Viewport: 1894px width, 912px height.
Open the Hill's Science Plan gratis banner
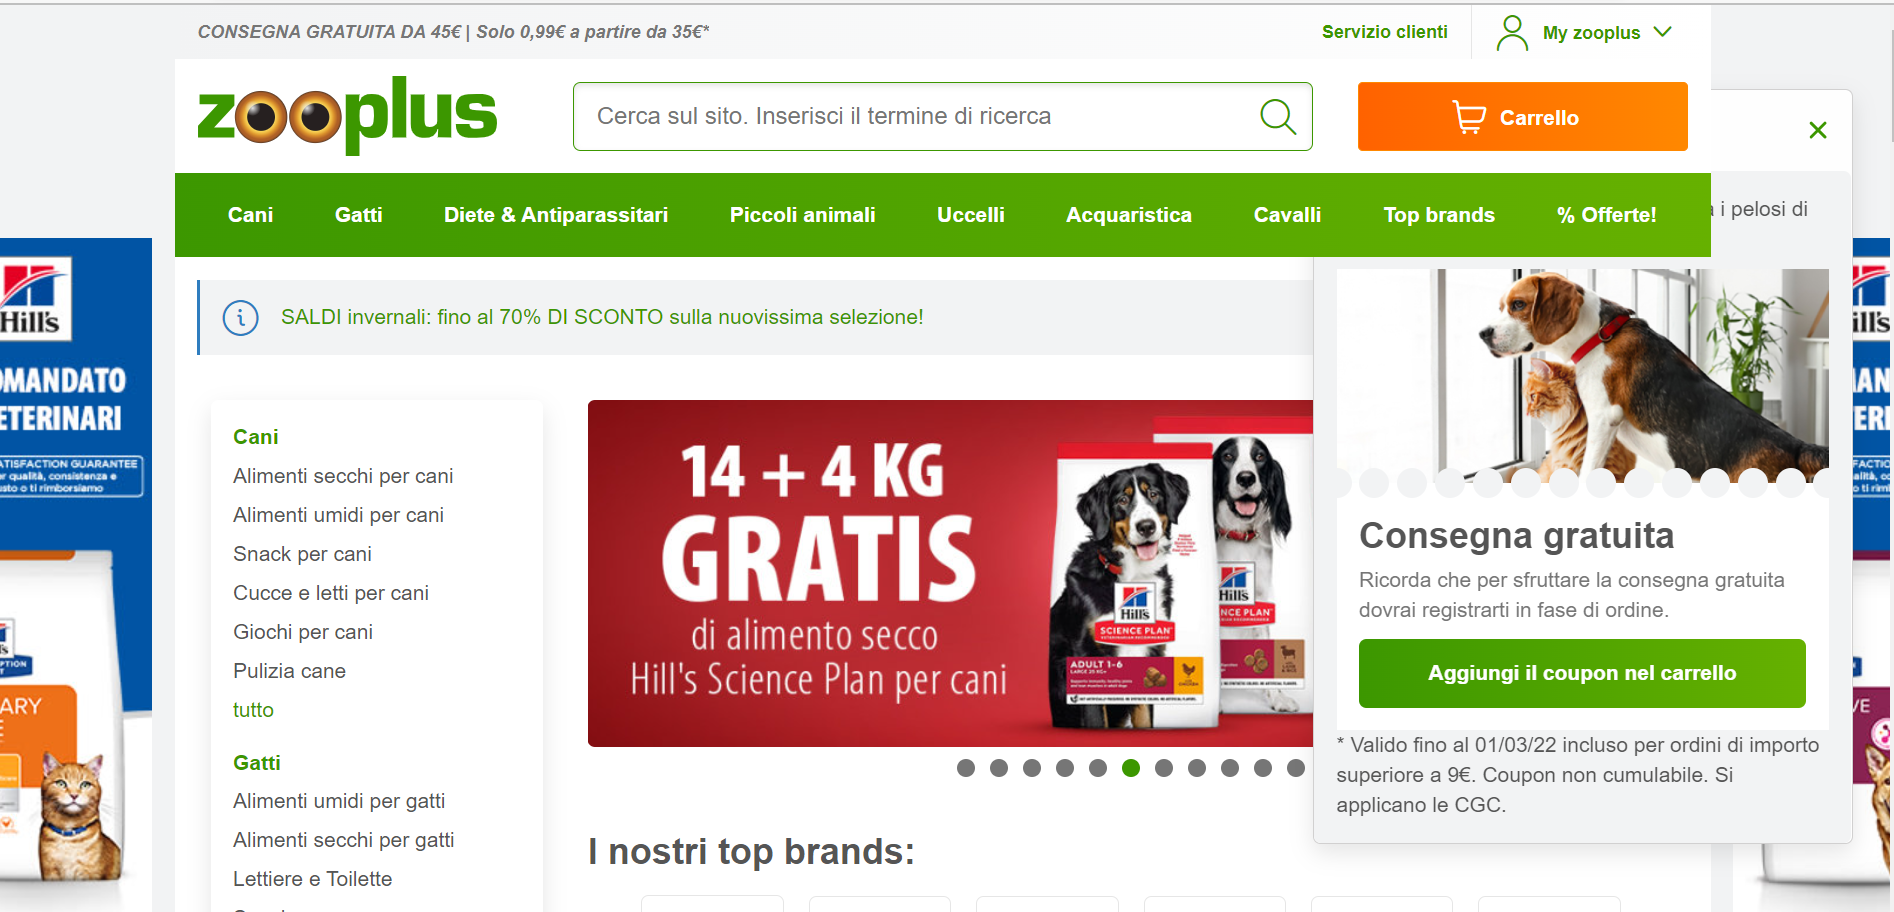(950, 573)
